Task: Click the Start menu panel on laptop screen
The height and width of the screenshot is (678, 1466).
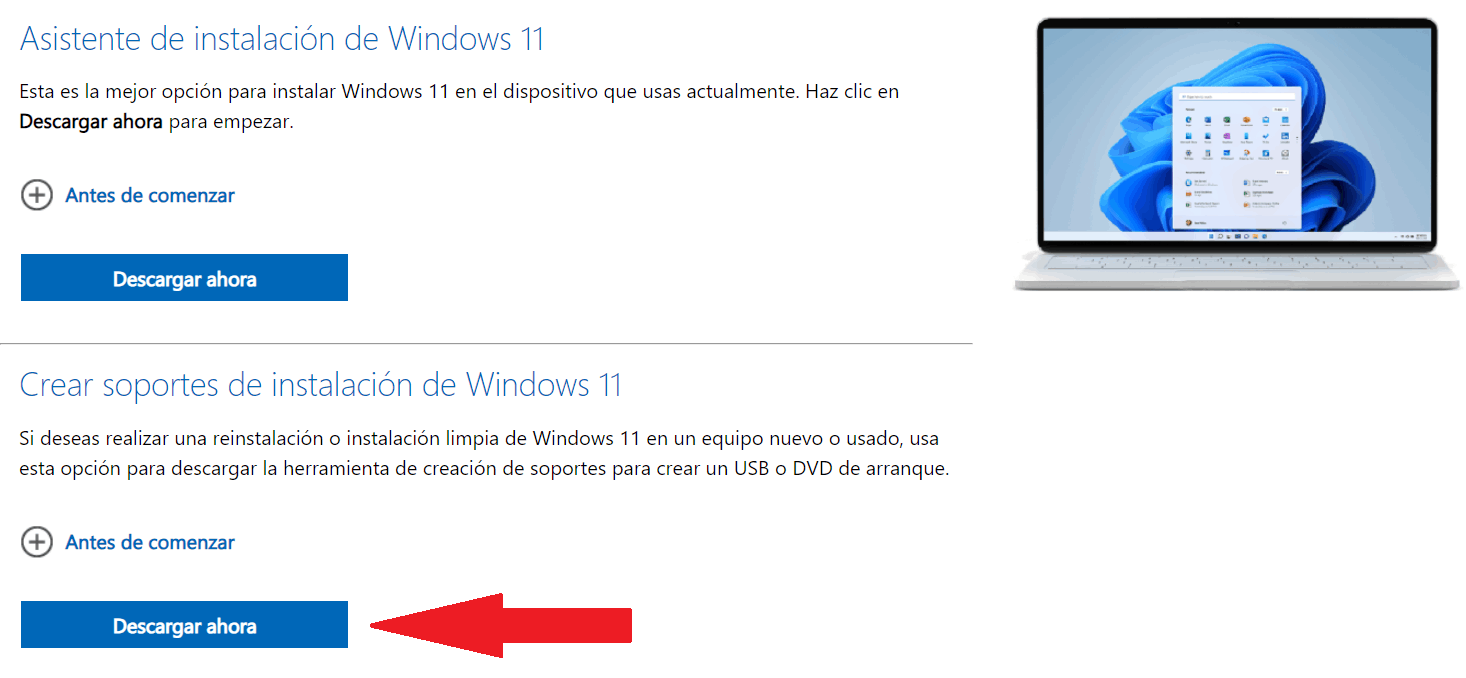Action: (1236, 158)
